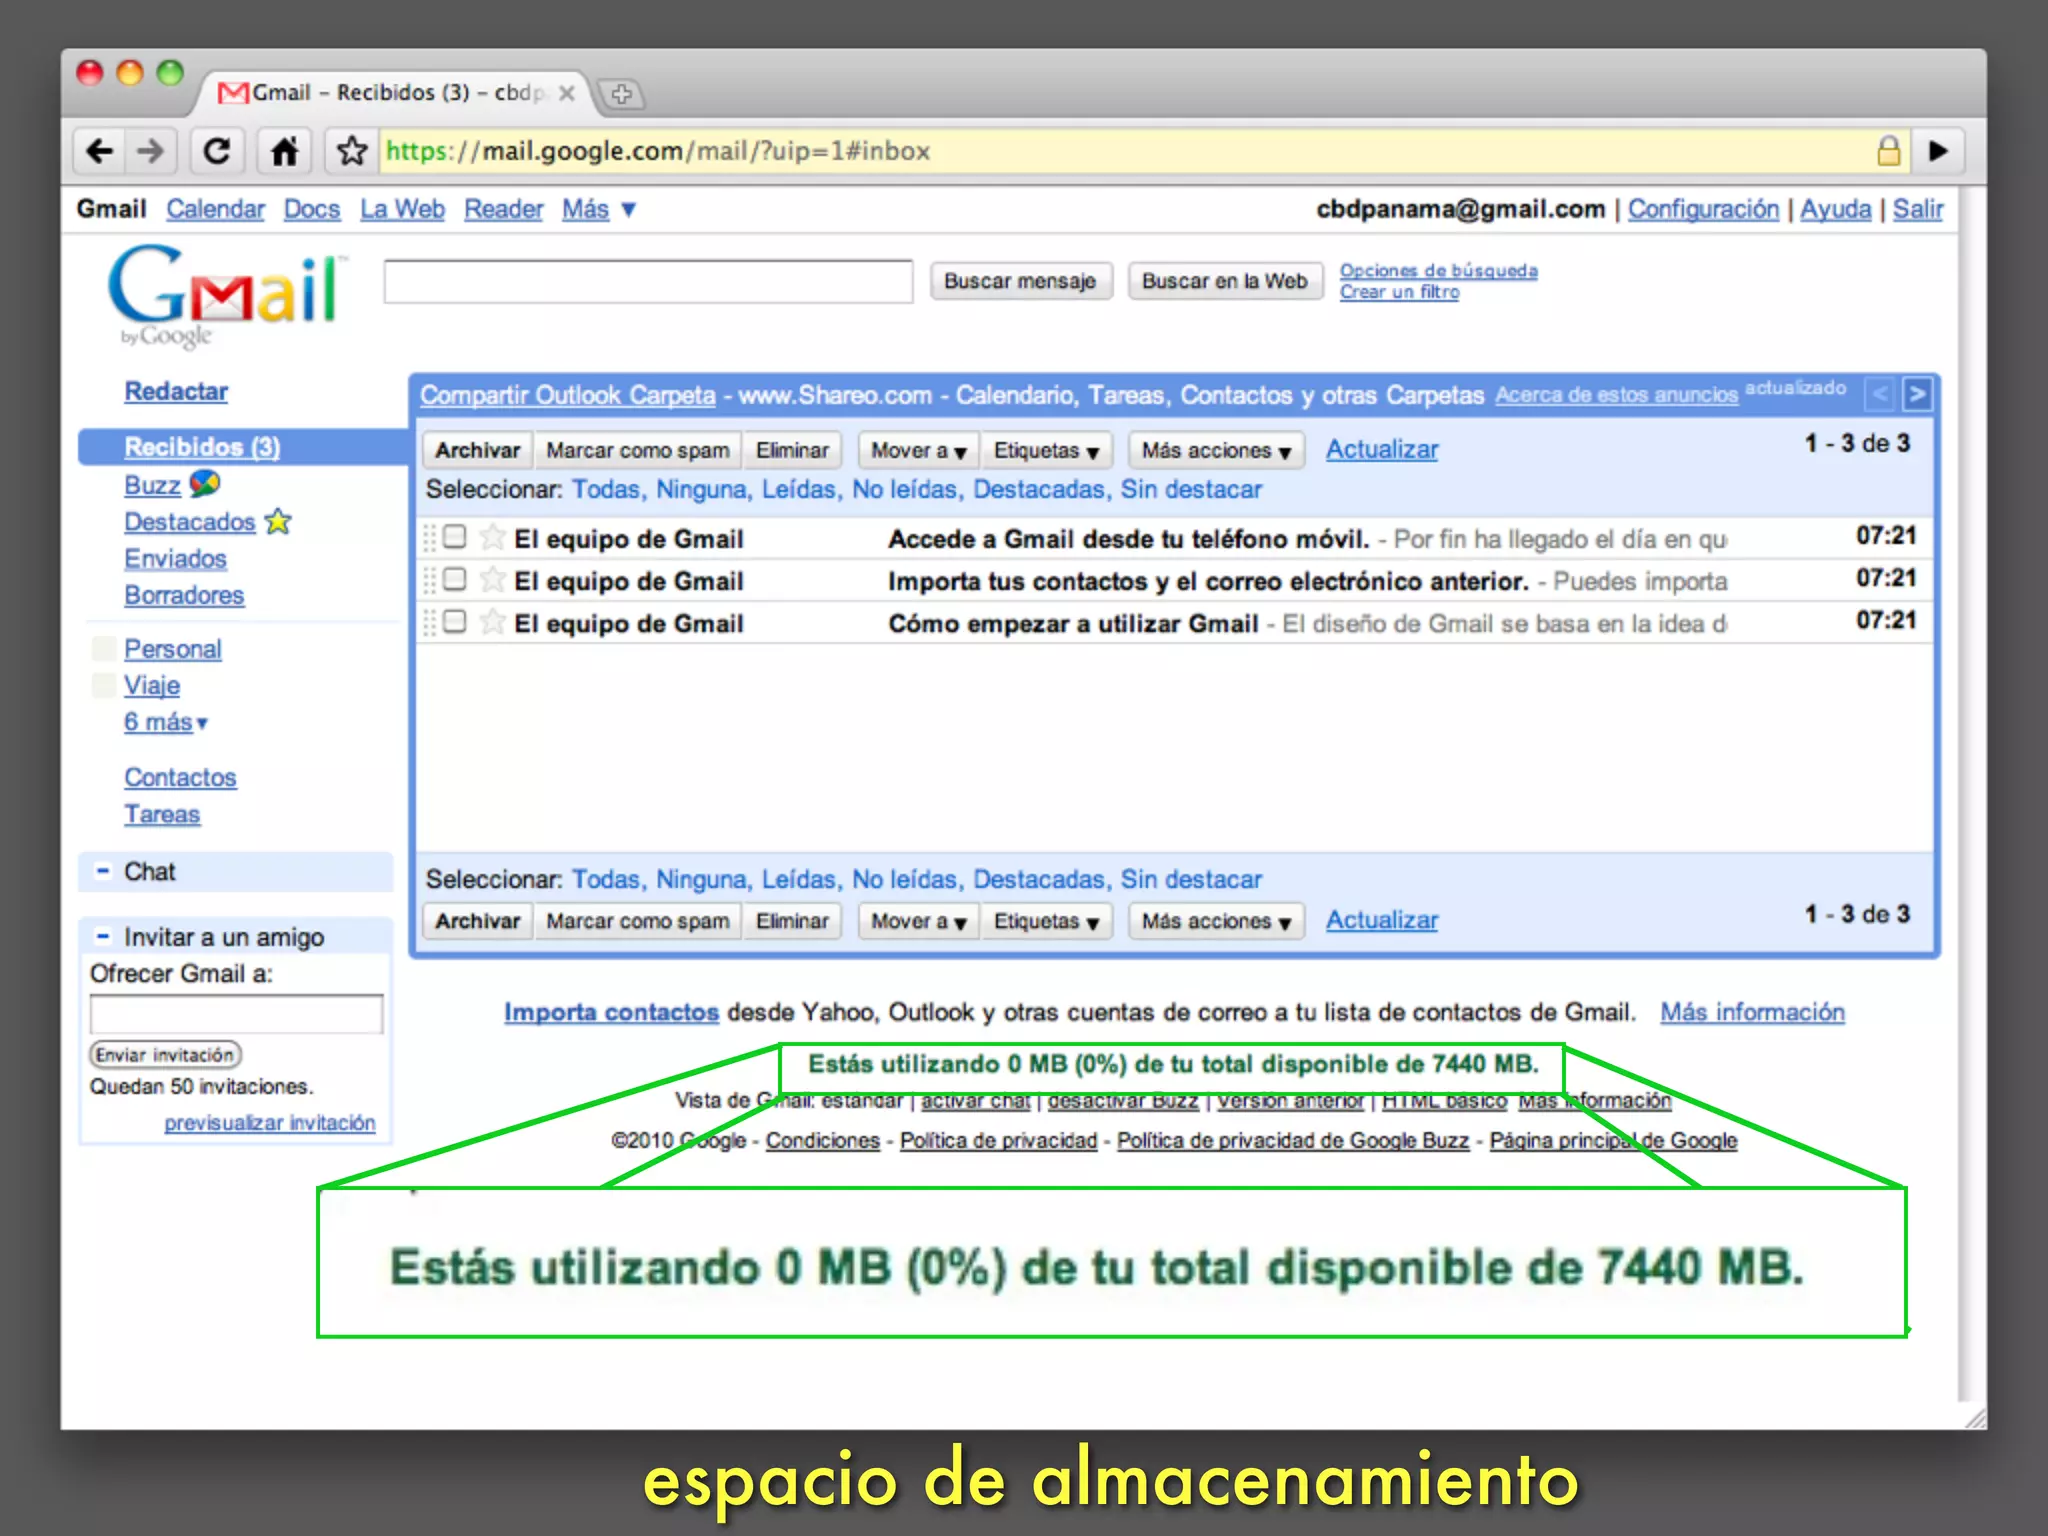Click the 'Ofrecer Gmail a' input field
The width and height of the screenshot is (2048, 1536).
tap(236, 1013)
